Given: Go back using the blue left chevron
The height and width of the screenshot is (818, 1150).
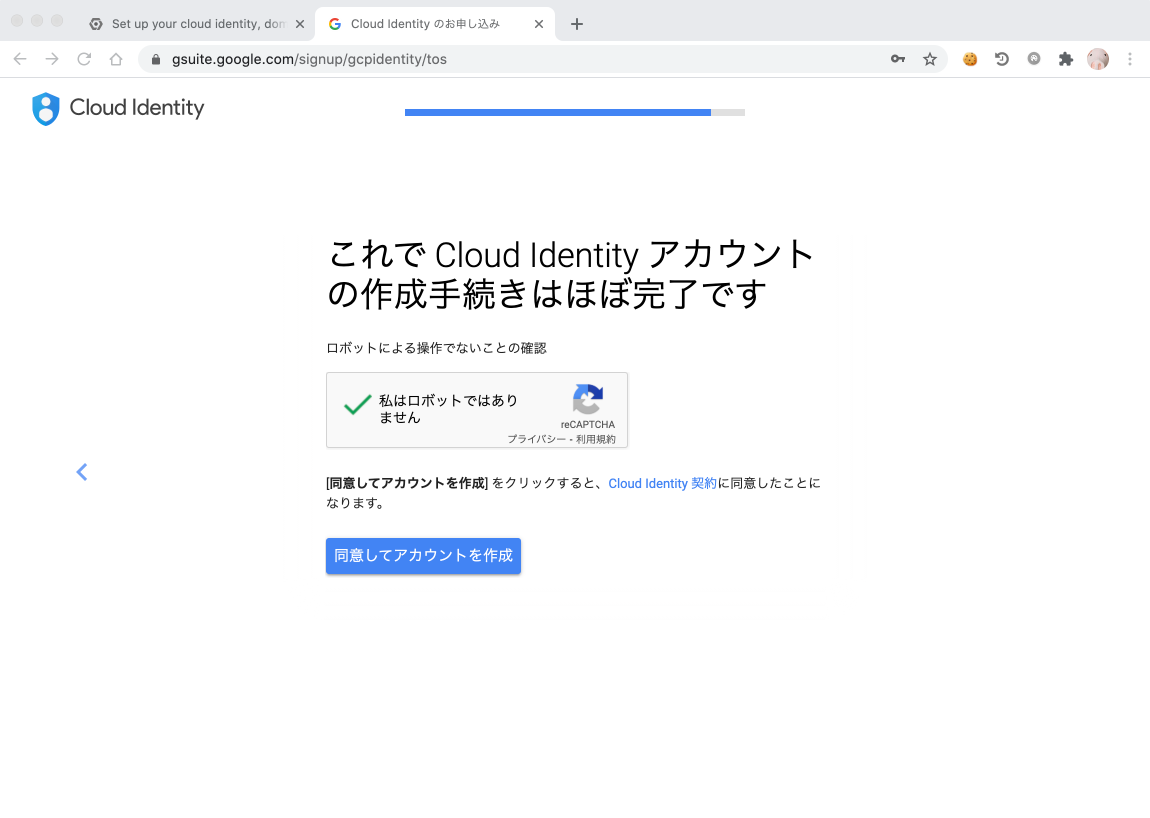Looking at the screenshot, I should click(x=81, y=472).
